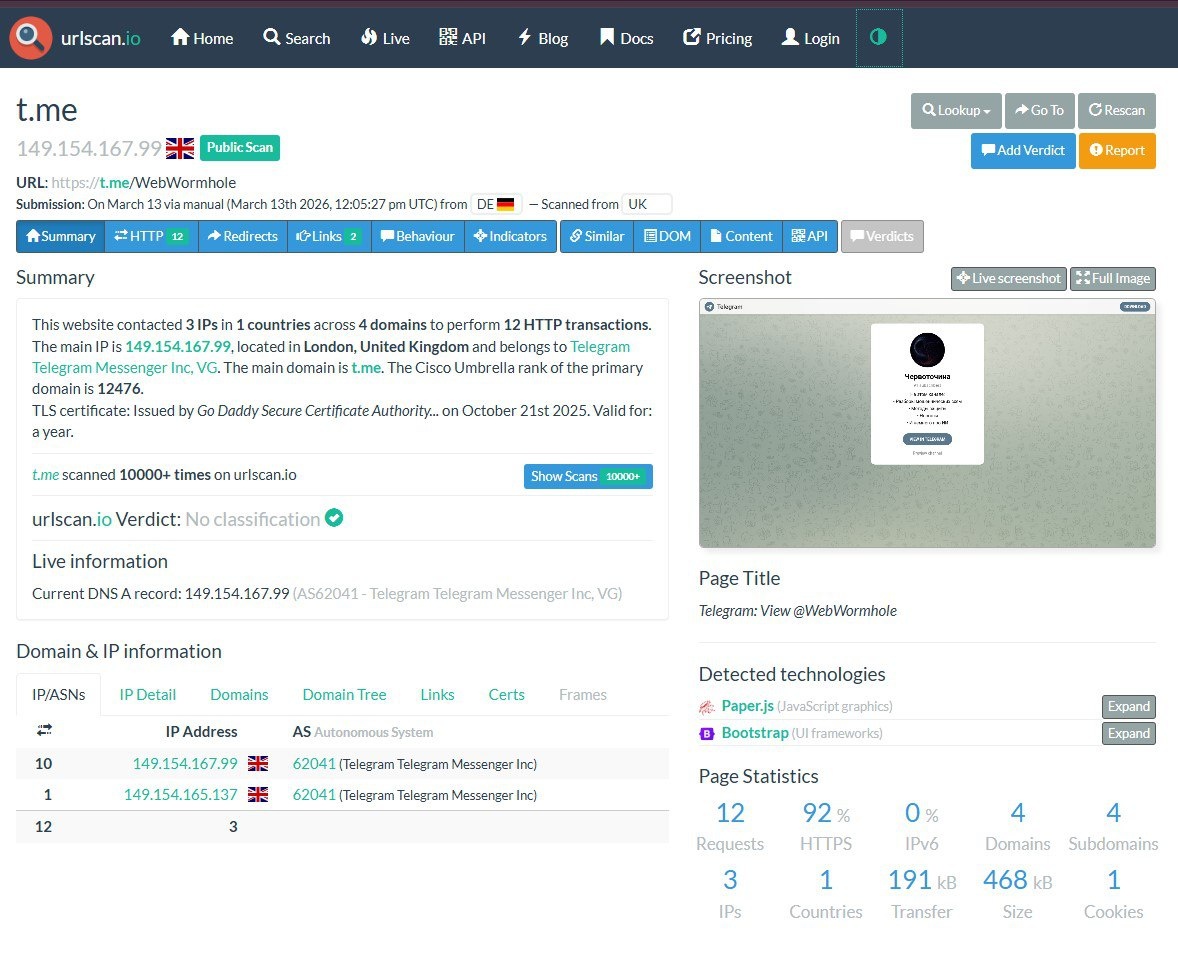The height and width of the screenshot is (964, 1178).
Task: Open the Home nav link
Action: tap(202, 38)
